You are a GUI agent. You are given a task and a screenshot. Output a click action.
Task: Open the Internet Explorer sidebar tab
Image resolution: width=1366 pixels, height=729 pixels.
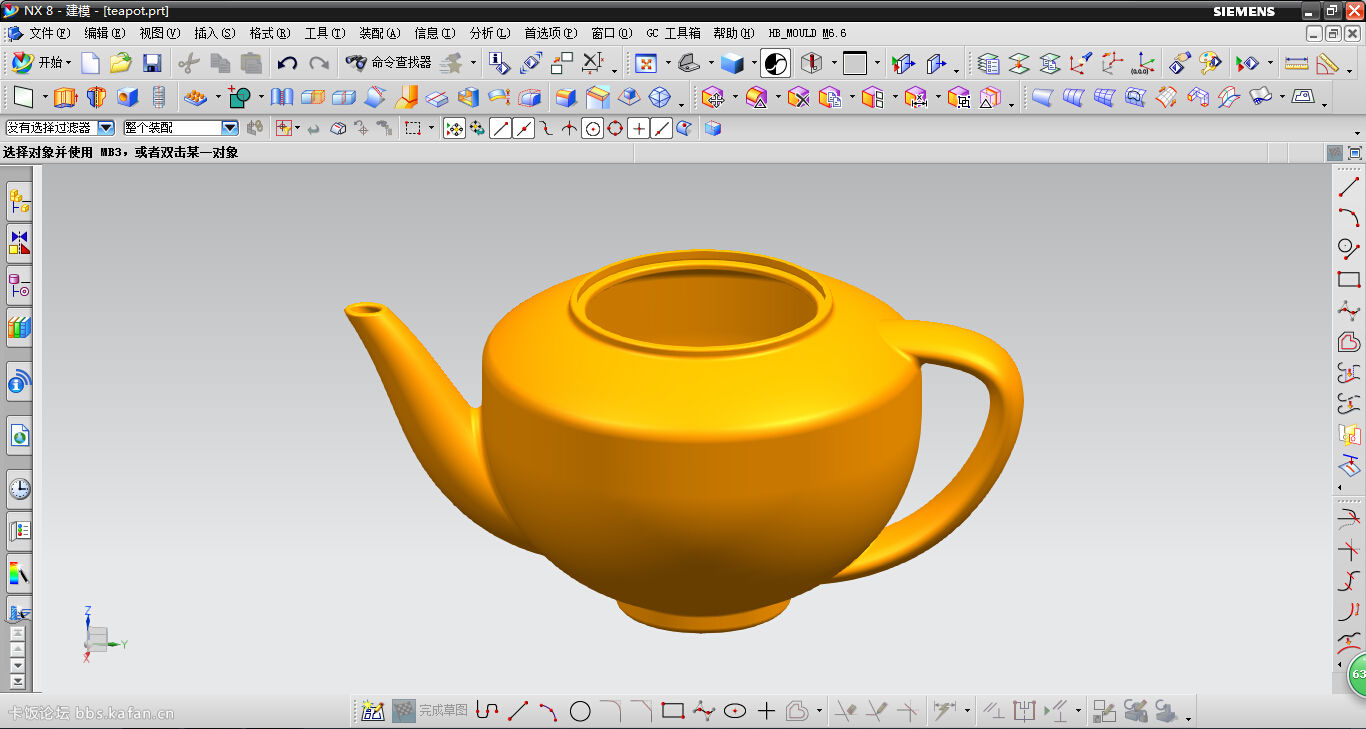tap(19, 435)
